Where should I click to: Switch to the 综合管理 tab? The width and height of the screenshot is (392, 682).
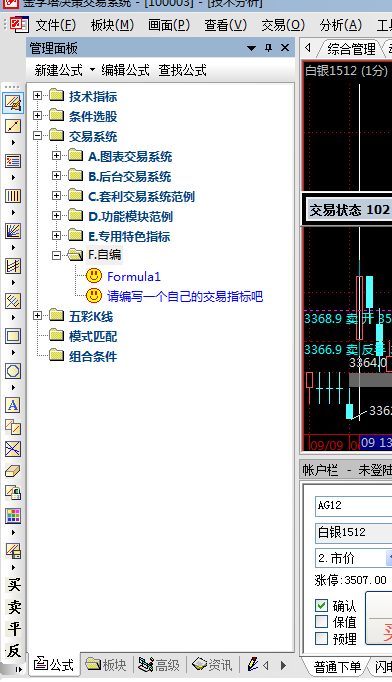coord(352,49)
